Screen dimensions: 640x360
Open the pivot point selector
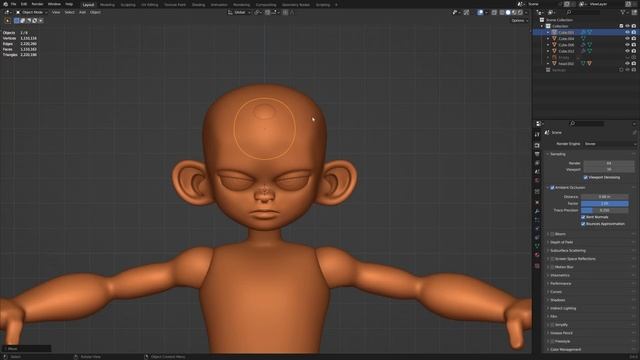click(258, 12)
